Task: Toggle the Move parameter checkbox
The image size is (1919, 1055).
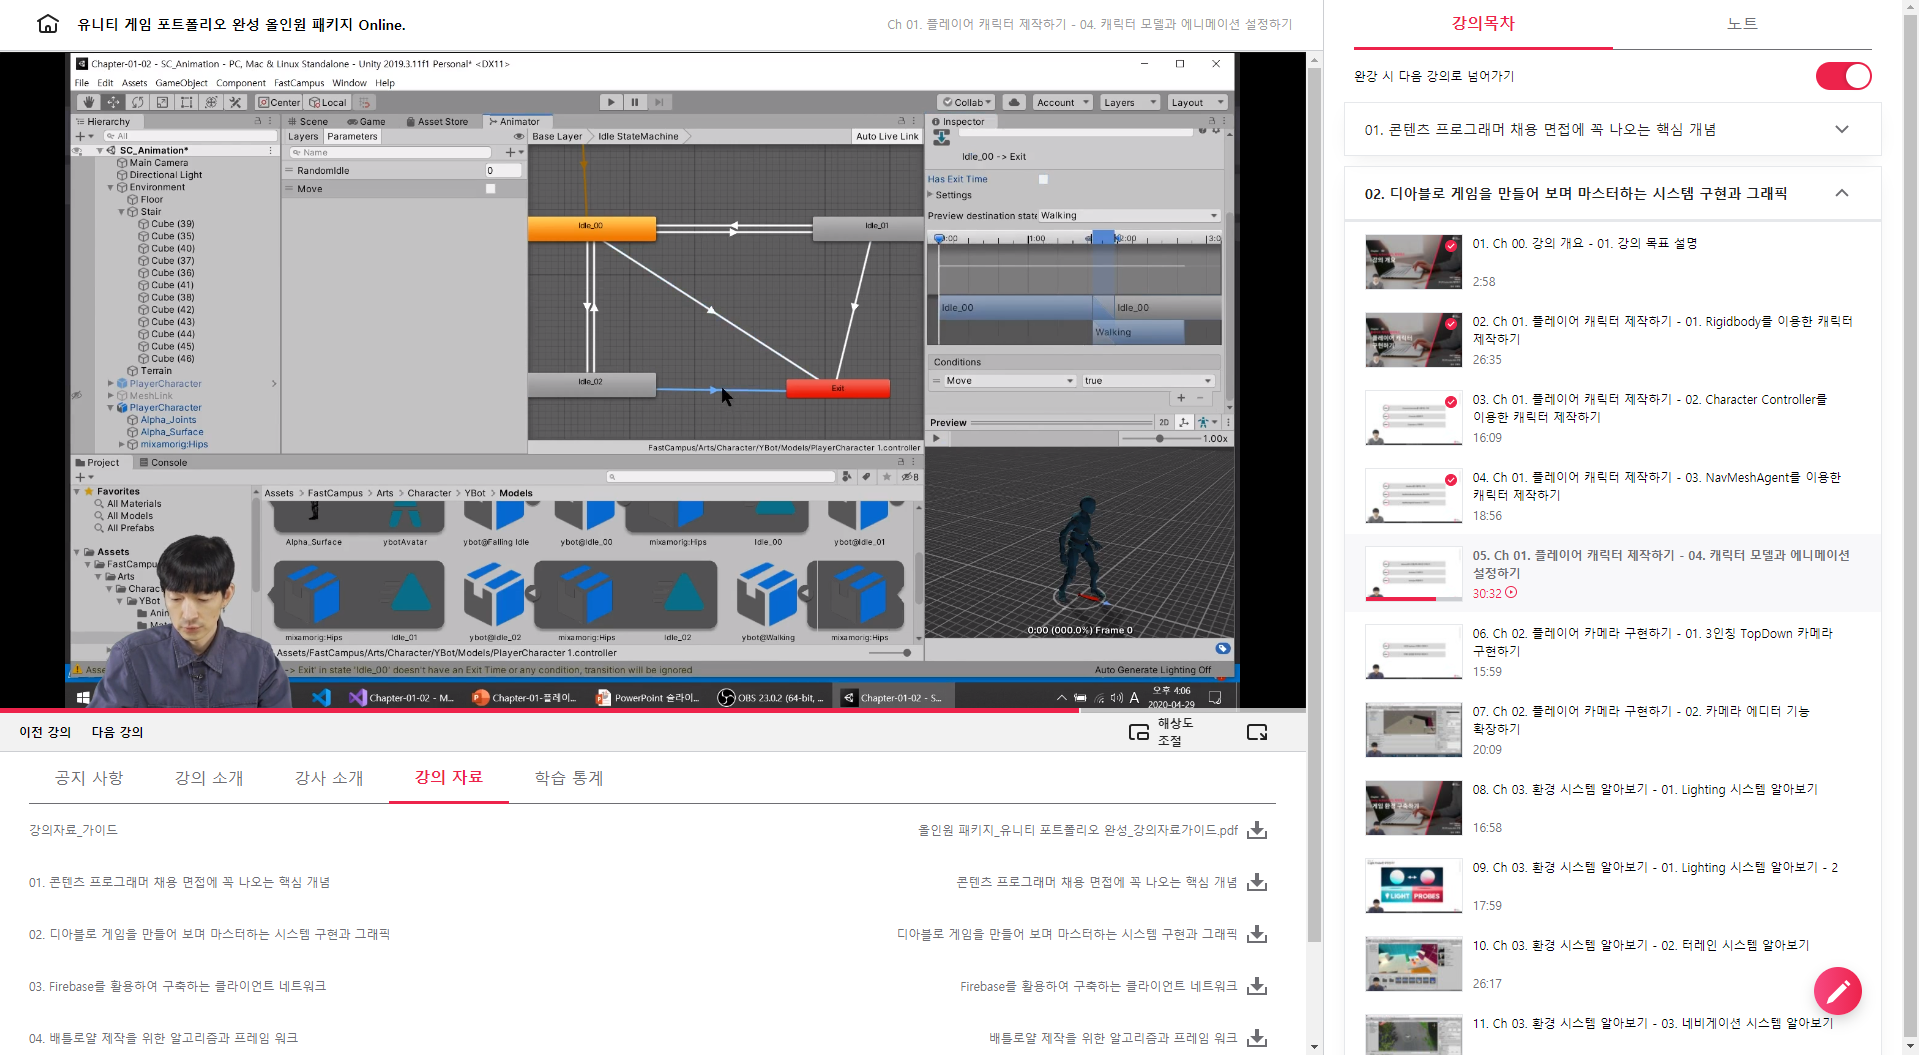Action: (x=490, y=188)
